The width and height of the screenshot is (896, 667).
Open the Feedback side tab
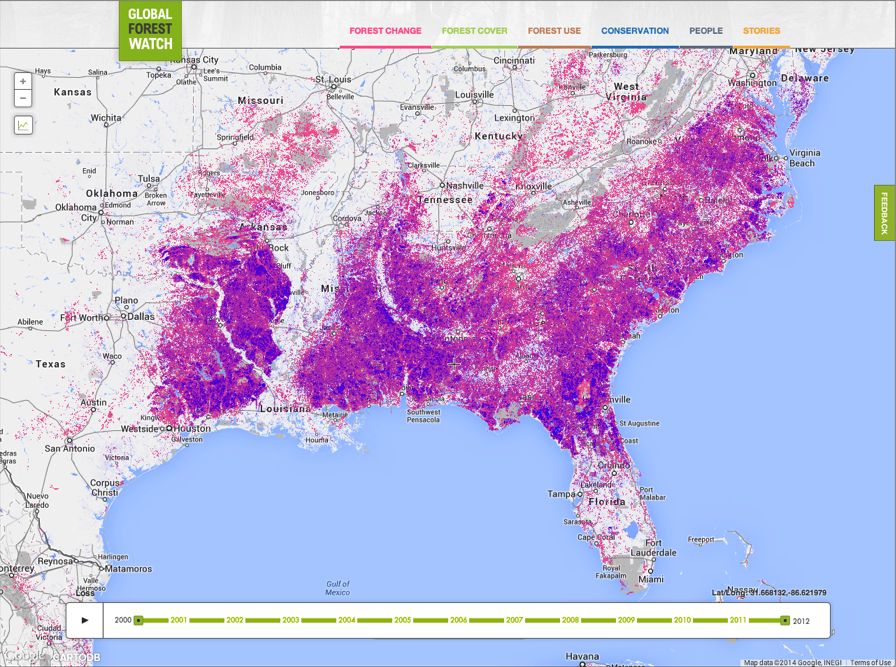[x=885, y=213]
